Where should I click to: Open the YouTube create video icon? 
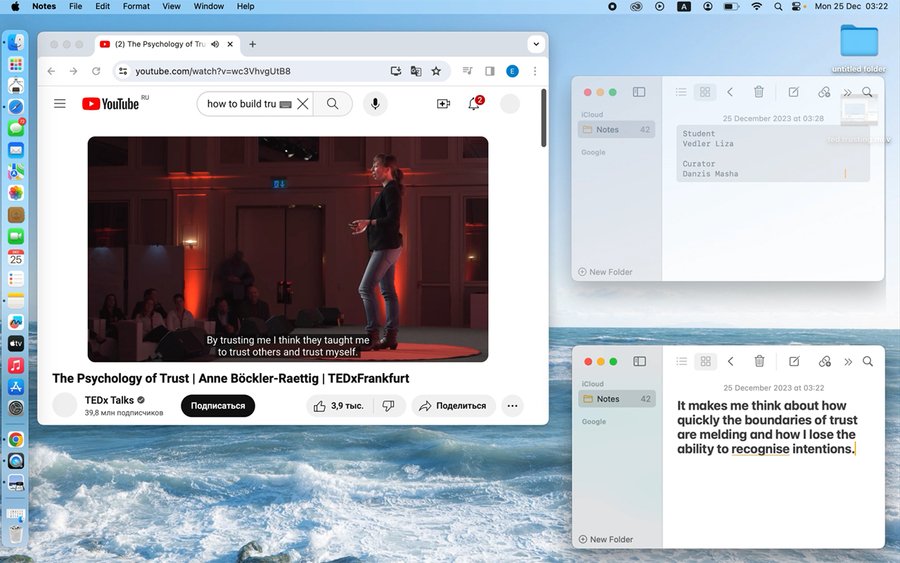[x=443, y=104]
